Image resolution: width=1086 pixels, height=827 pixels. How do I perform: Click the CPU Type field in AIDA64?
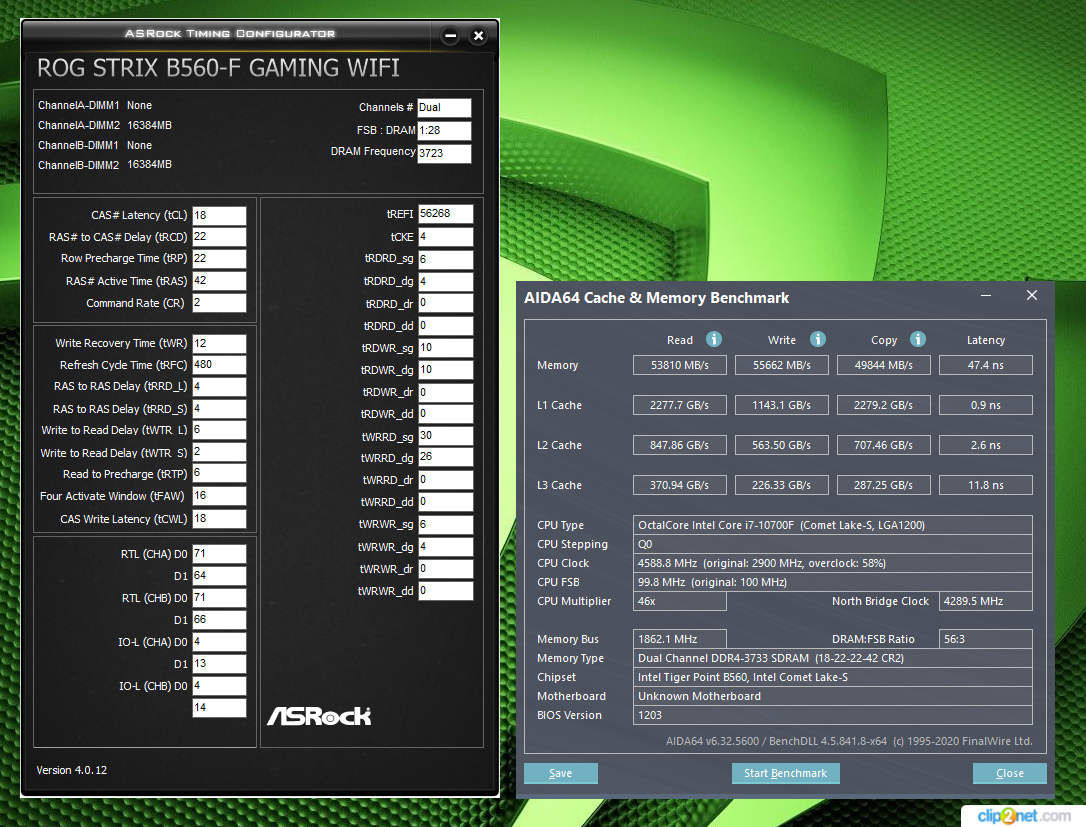tap(833, 525)
